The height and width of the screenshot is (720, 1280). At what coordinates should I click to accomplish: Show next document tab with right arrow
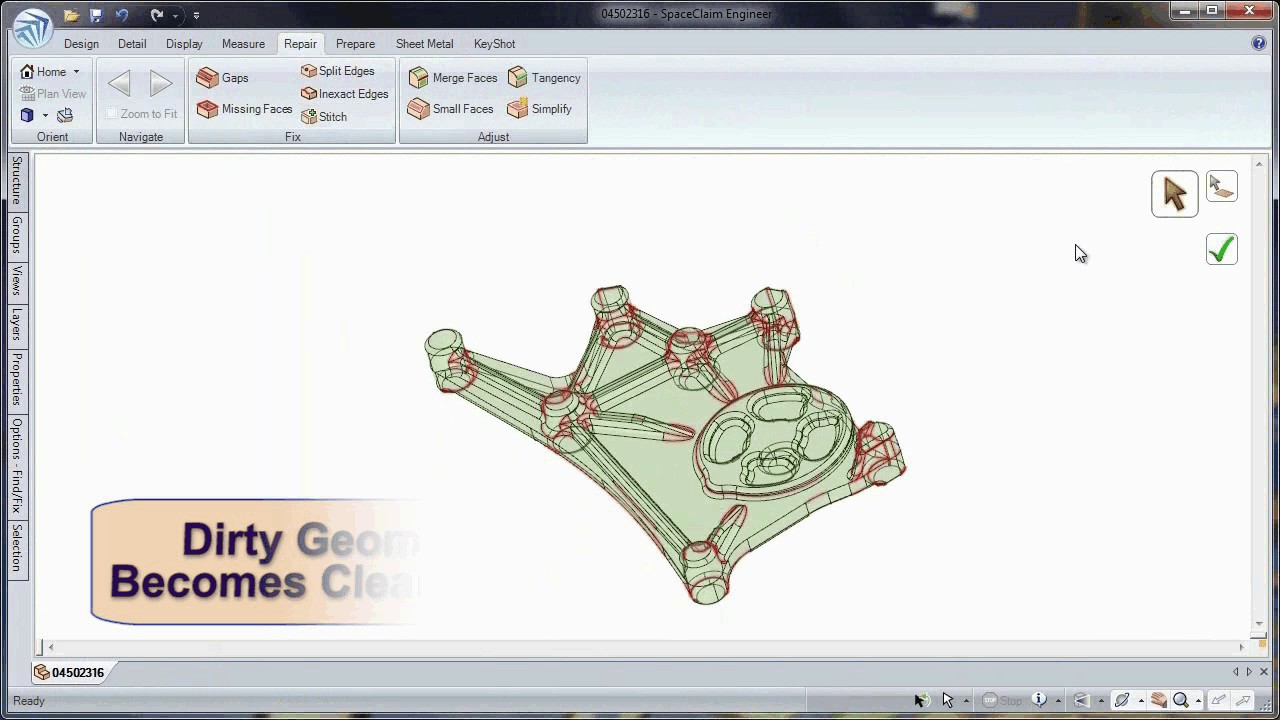[1249, 672]
